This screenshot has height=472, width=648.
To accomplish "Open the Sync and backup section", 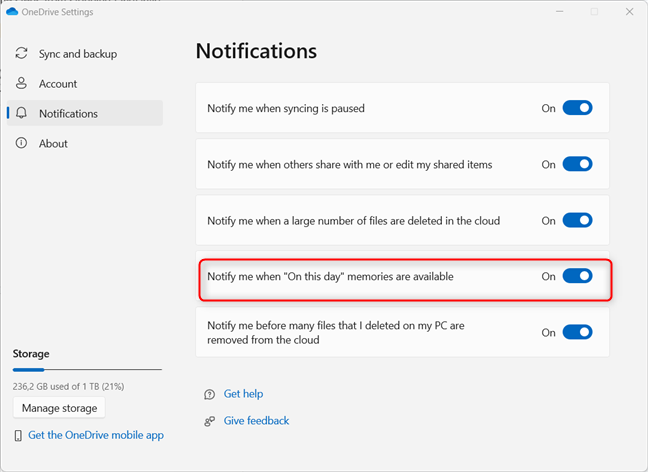I will coord(77,53).
